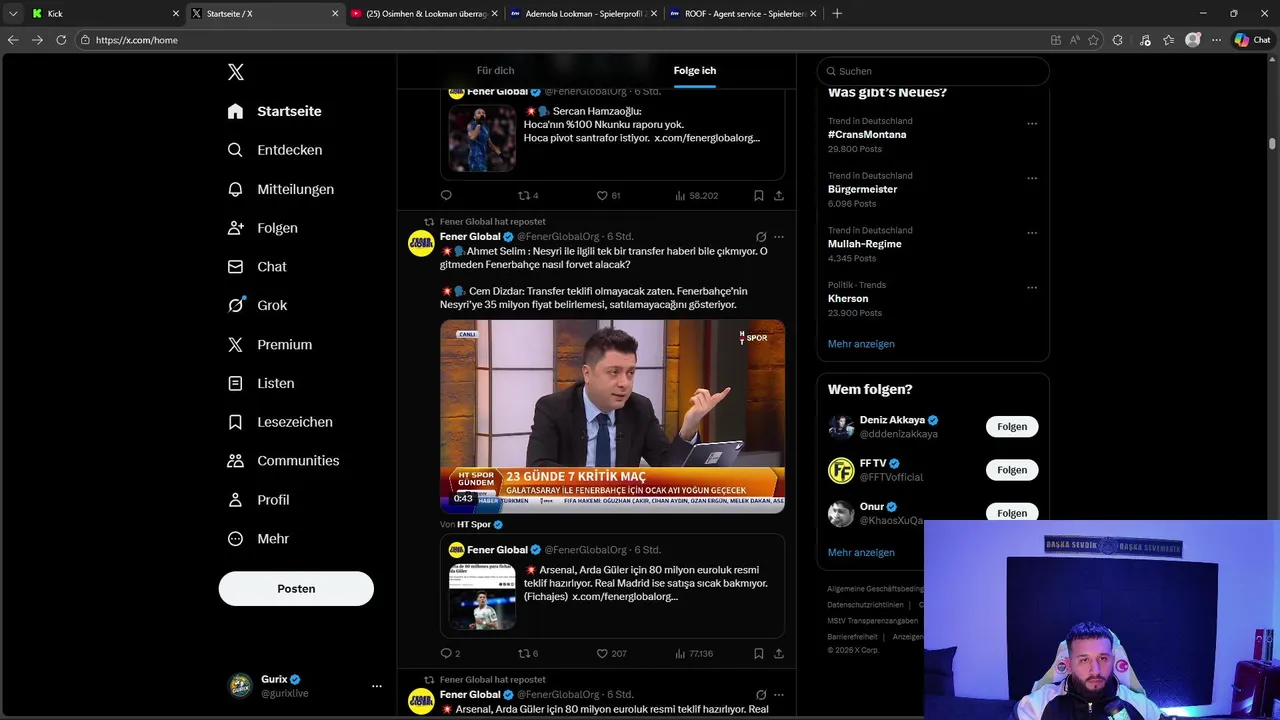Switch to the Für dich tab

point(496,71)
